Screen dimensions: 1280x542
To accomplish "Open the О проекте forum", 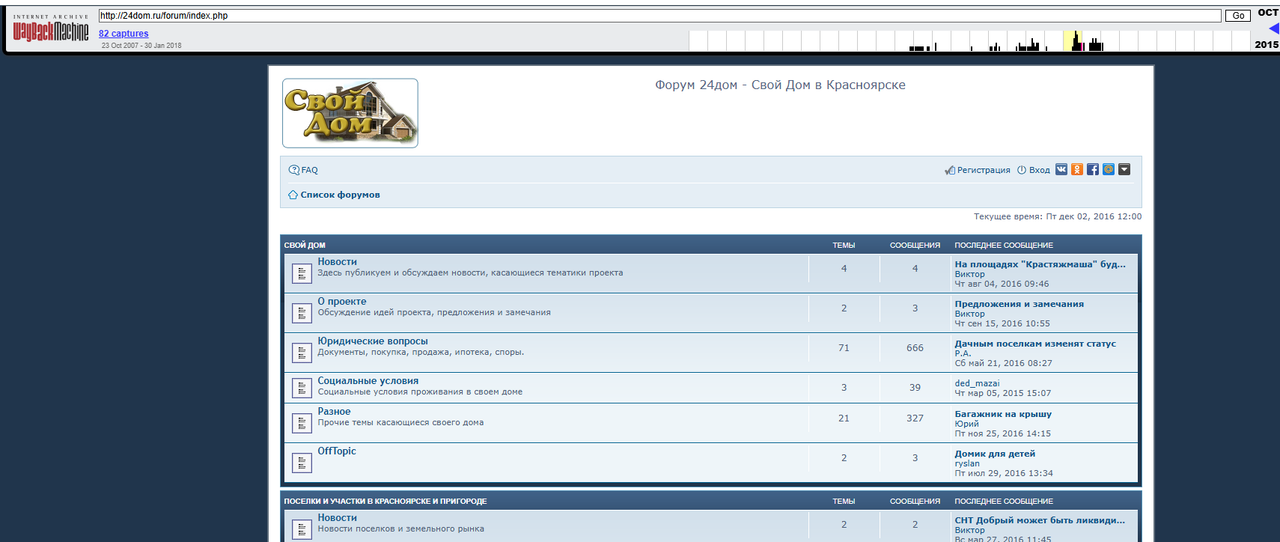I will 342,302.
